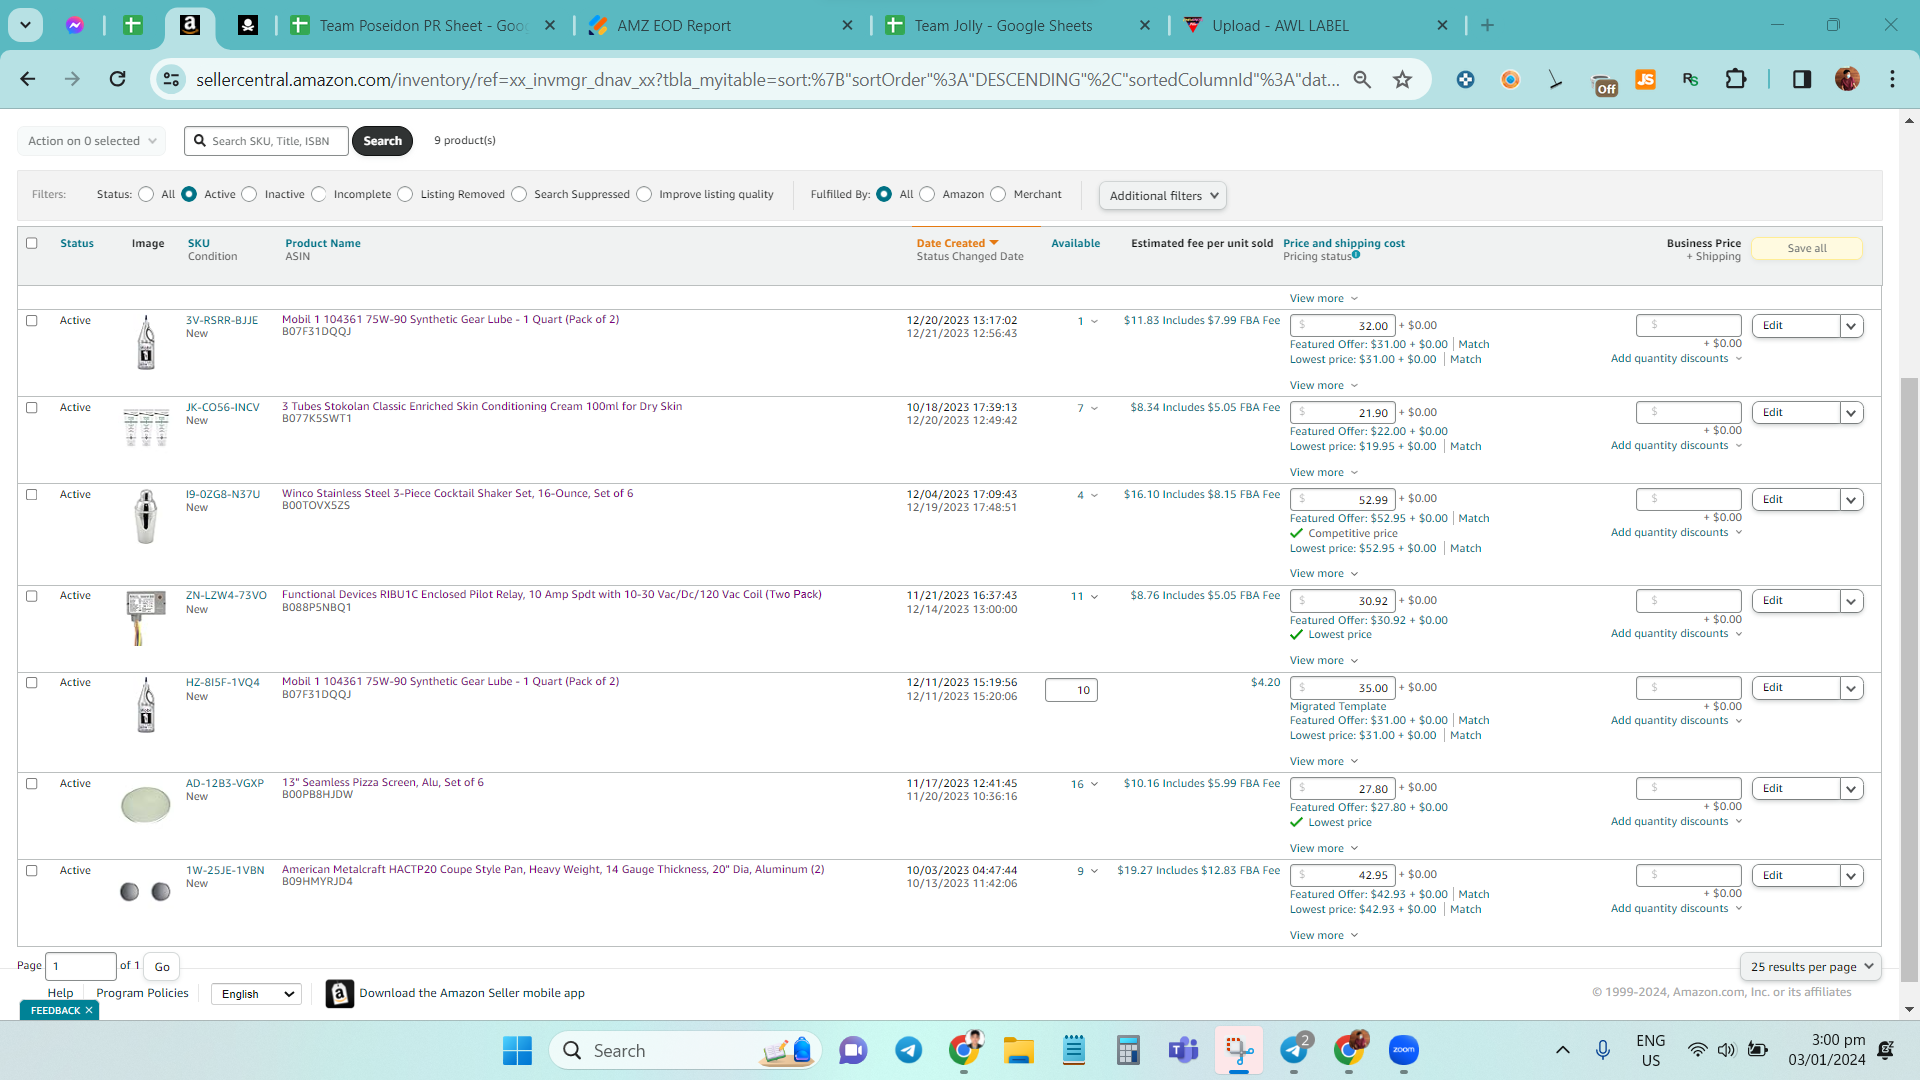The height and width of the screenshot is (1080, 1920).
Task: Open the Coupe Style Pan product thumbnail
Action: 145,891
